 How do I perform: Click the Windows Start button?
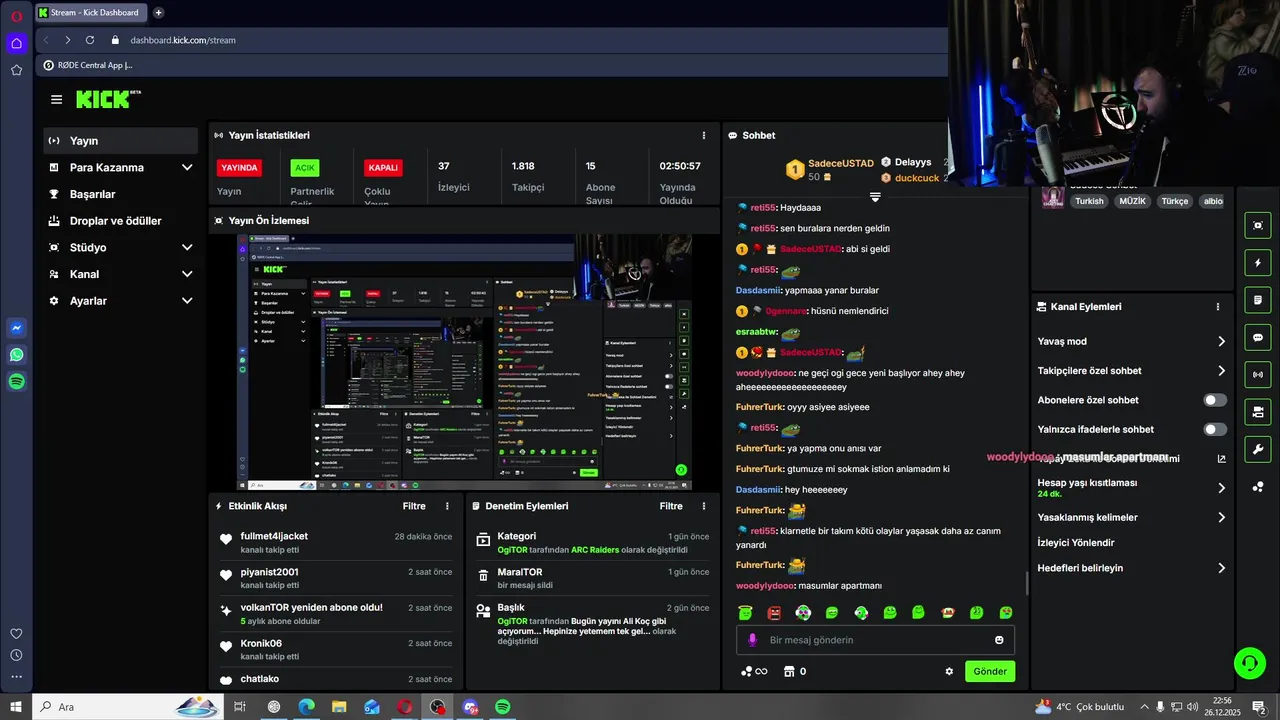pyautogui.click(x=16, y=707)
